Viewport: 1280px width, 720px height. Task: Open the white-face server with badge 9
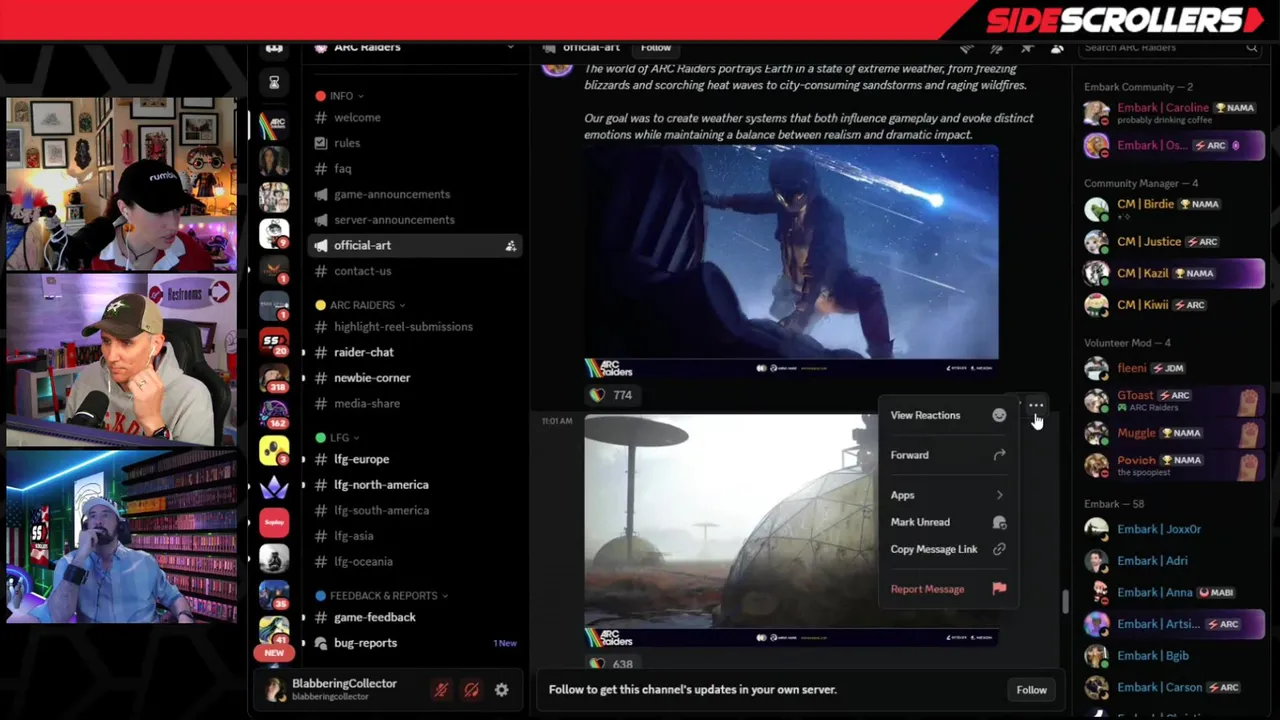click(274, 233)
